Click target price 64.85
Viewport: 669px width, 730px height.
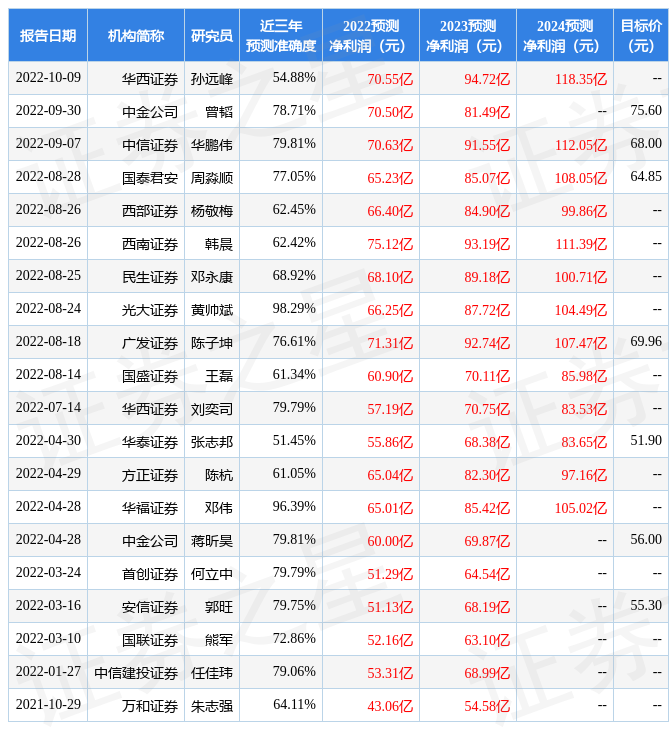[x=646, y=177]
